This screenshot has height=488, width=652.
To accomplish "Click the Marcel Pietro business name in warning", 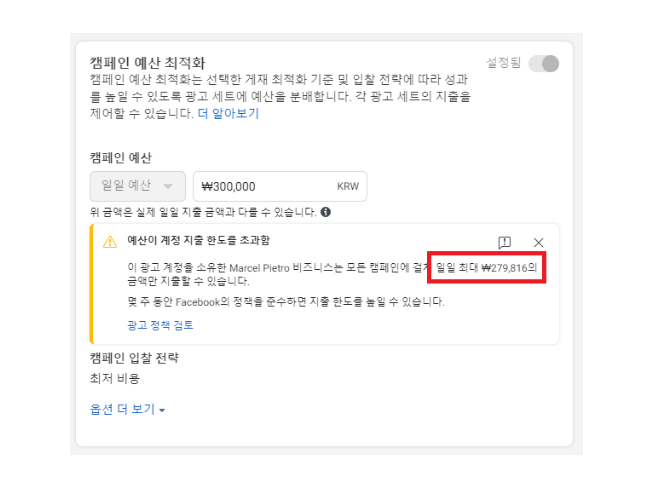I will tap(264, 268).
